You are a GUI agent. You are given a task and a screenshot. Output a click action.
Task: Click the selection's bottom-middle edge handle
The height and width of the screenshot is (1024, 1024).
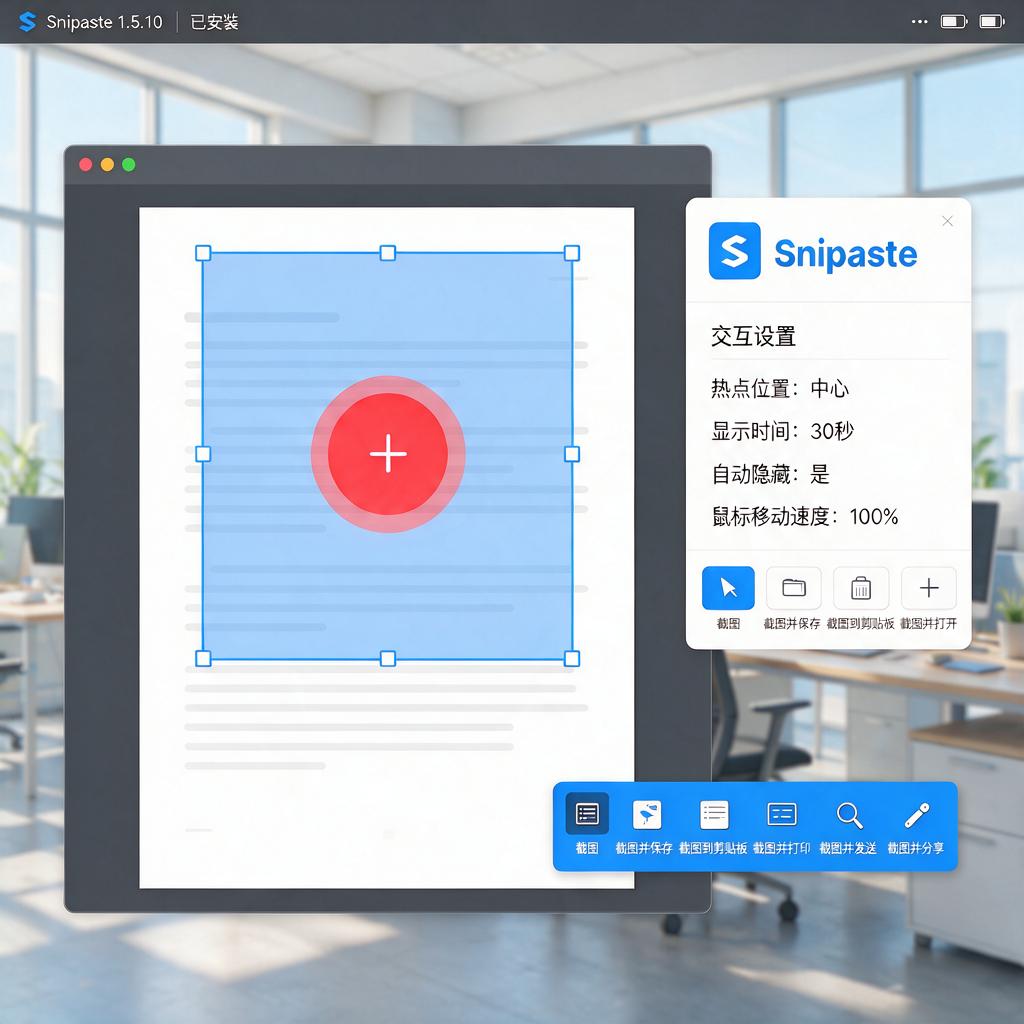pos(388,658)
